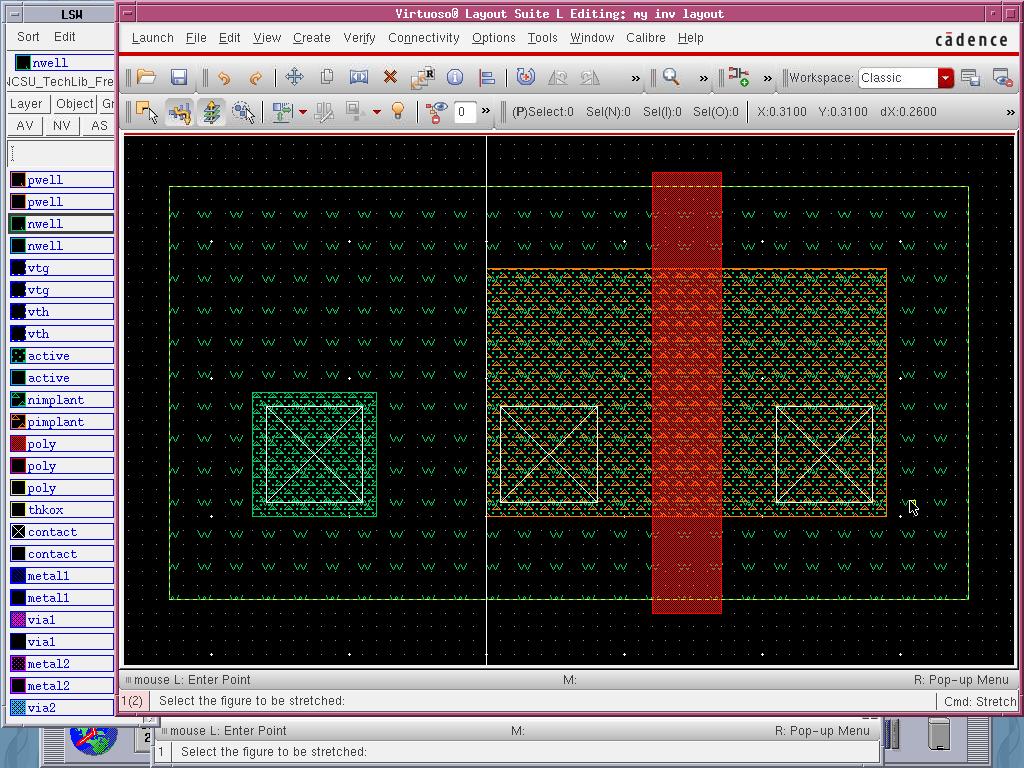This screenshot has height=768, width=1024.
Task: Select the pimplant layer in LSW
Action: click(62, 422)
